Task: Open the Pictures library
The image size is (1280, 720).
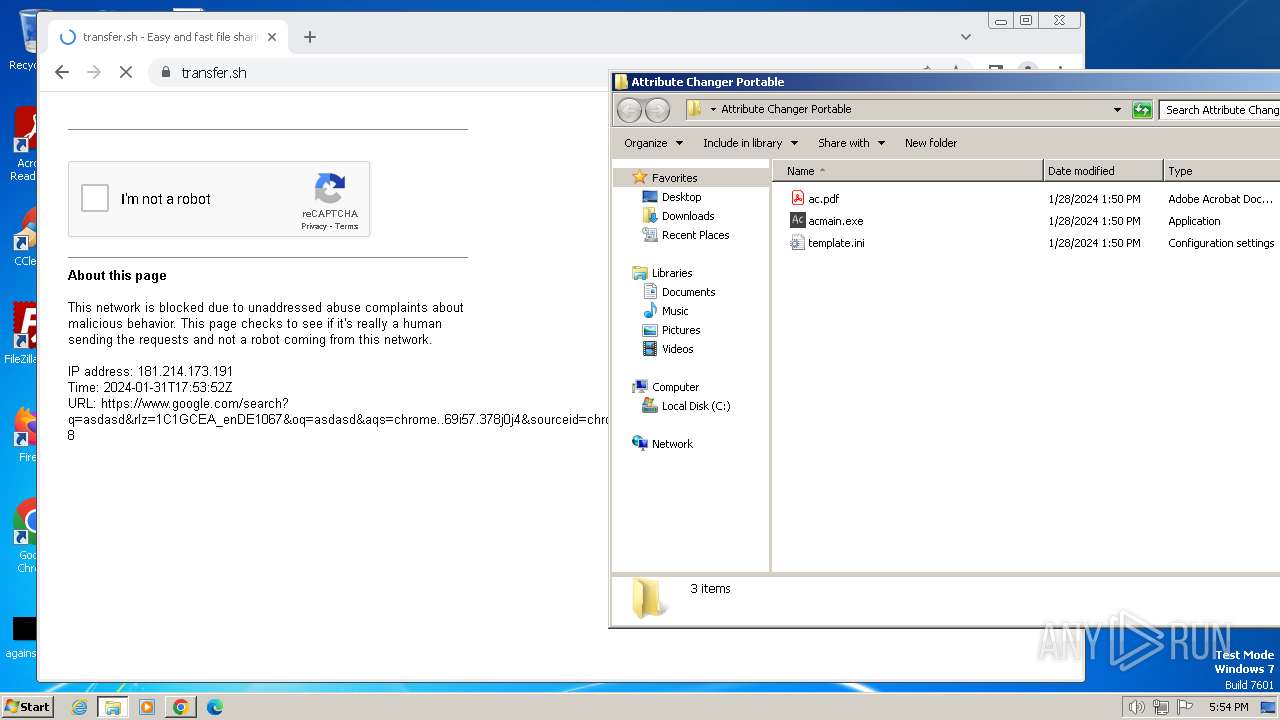Action: point(681,330)
